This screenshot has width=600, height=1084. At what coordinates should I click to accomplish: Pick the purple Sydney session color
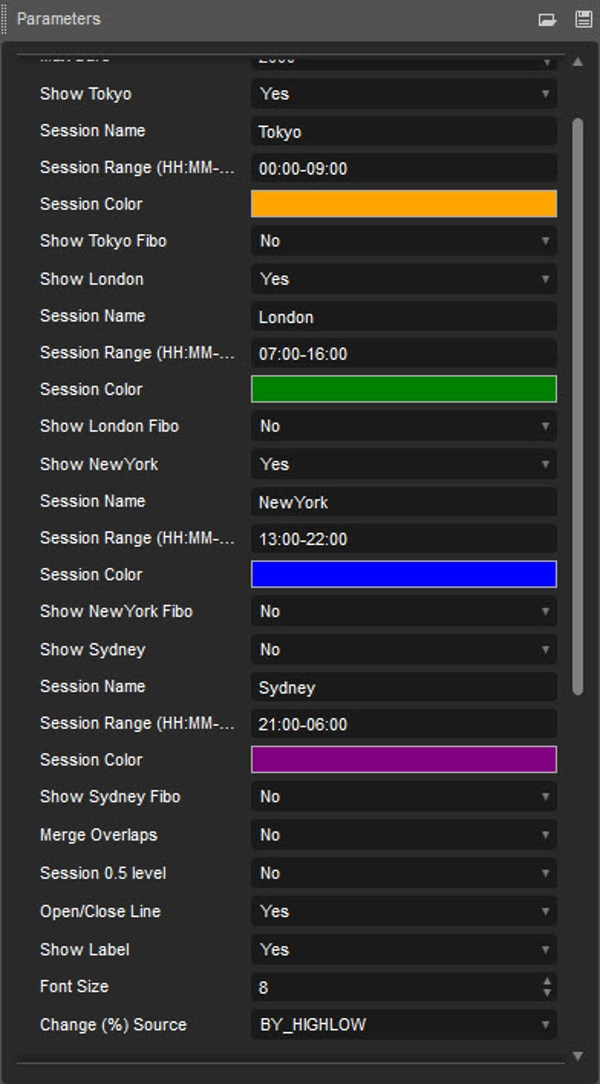404,760
